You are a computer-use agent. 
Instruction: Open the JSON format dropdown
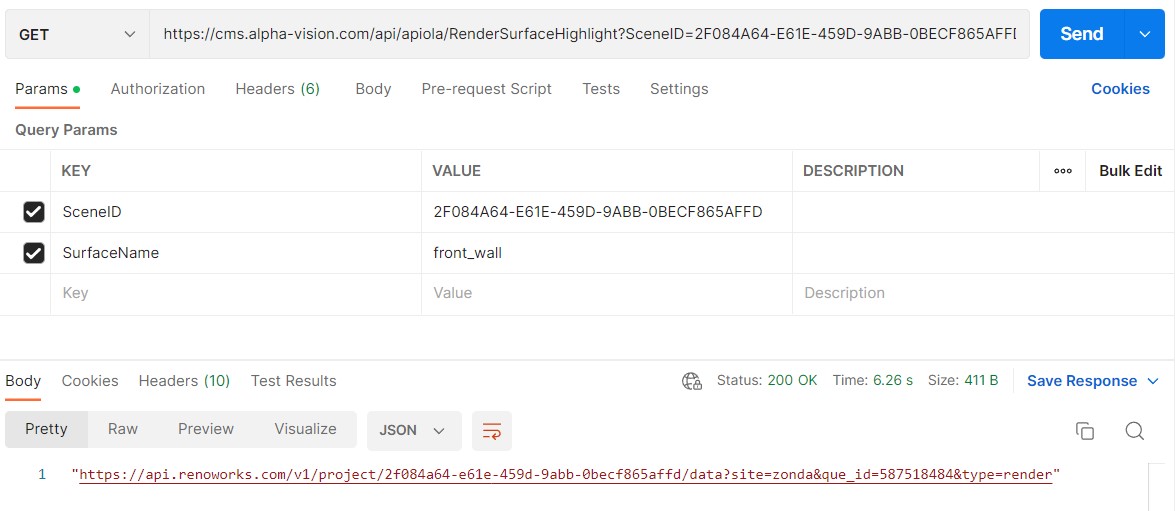pos(413,430)
